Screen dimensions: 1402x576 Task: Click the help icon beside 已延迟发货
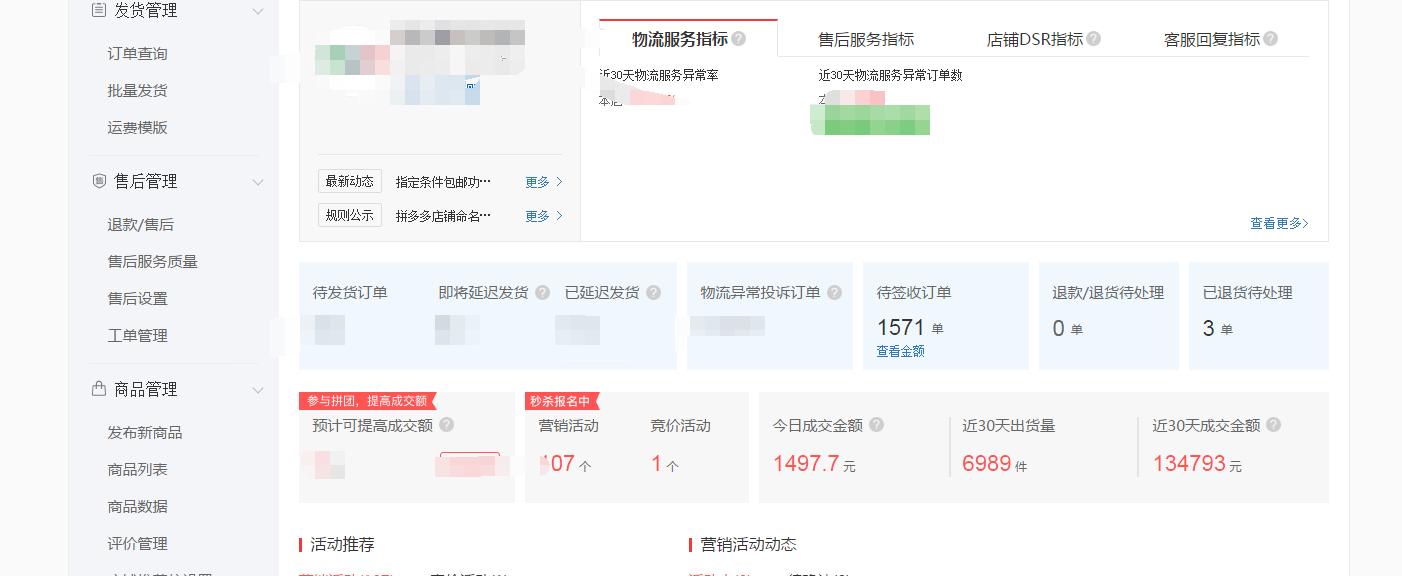point(654,293)
